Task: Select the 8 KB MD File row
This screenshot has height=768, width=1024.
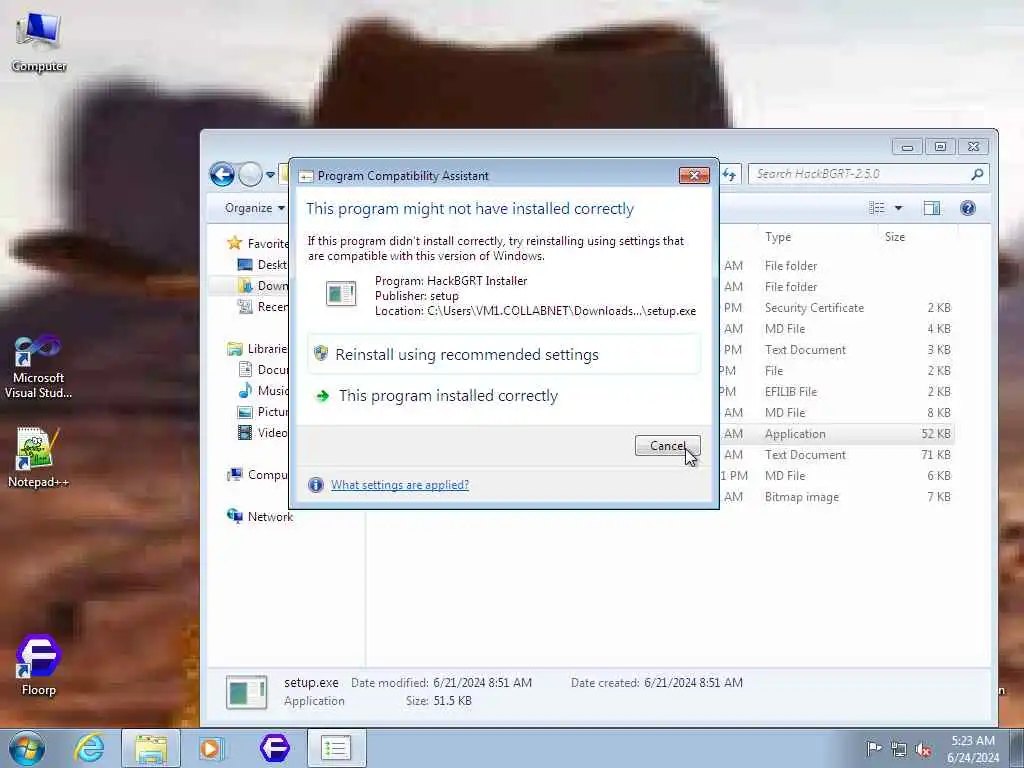Action: pyautogui.click(x=837, y=413)
